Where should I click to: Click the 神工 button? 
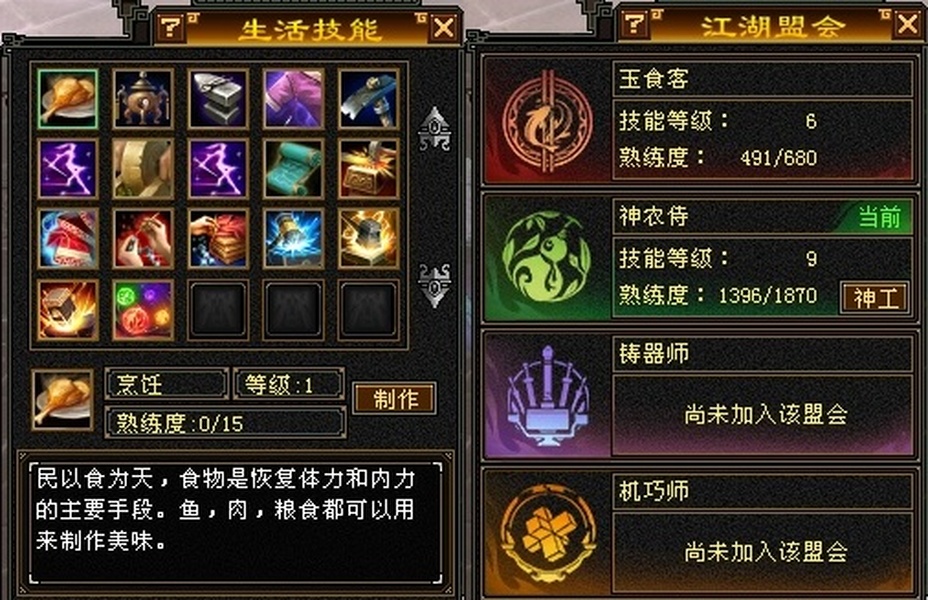(875, 297)
